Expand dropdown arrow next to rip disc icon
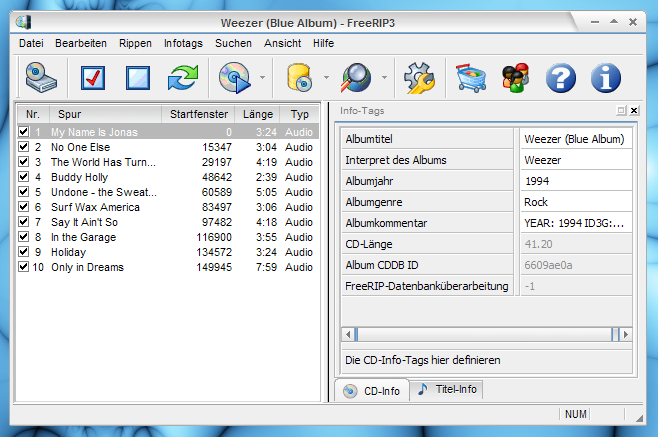This screenshot has height=437, width=658. (262, 78)
